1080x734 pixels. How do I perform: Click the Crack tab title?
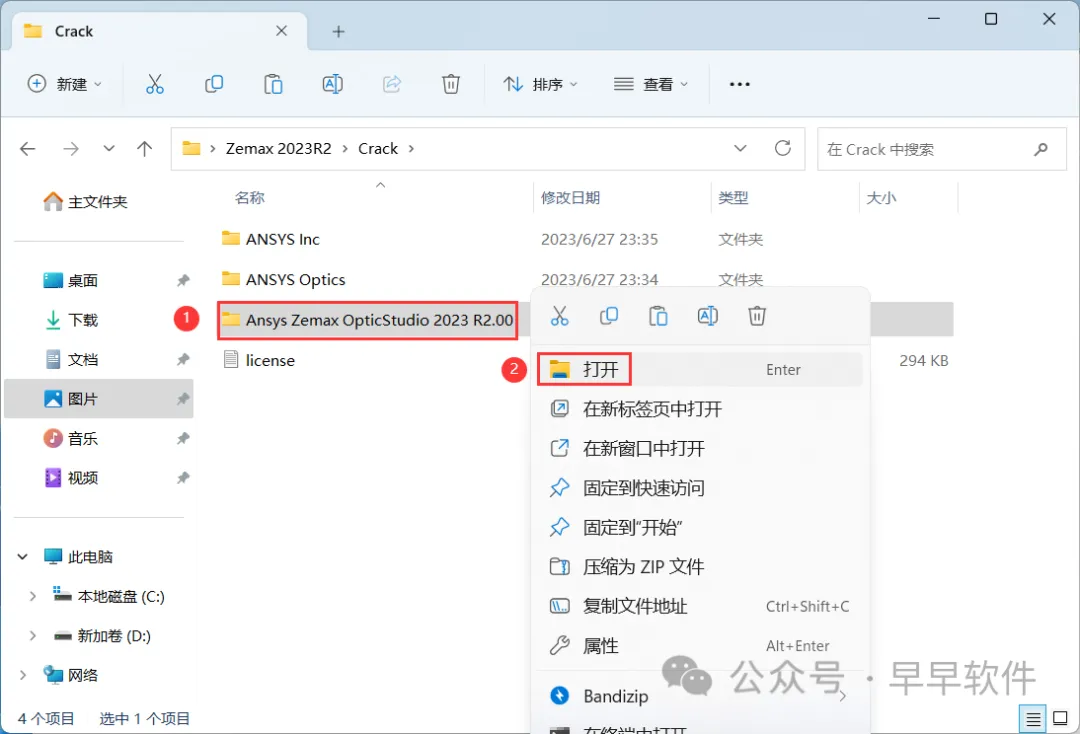click(x=74, y=32)
